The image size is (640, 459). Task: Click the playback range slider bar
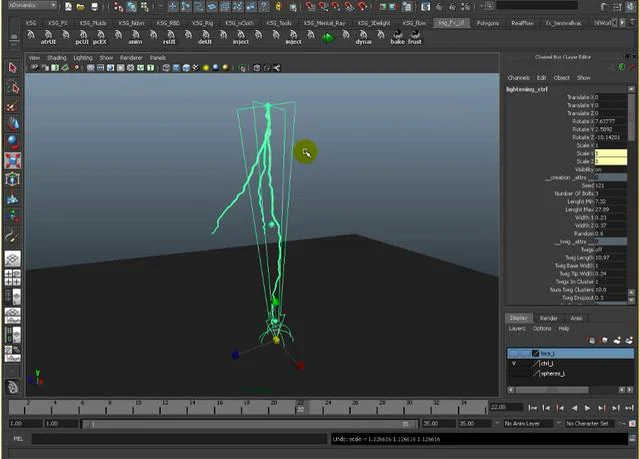250,424
